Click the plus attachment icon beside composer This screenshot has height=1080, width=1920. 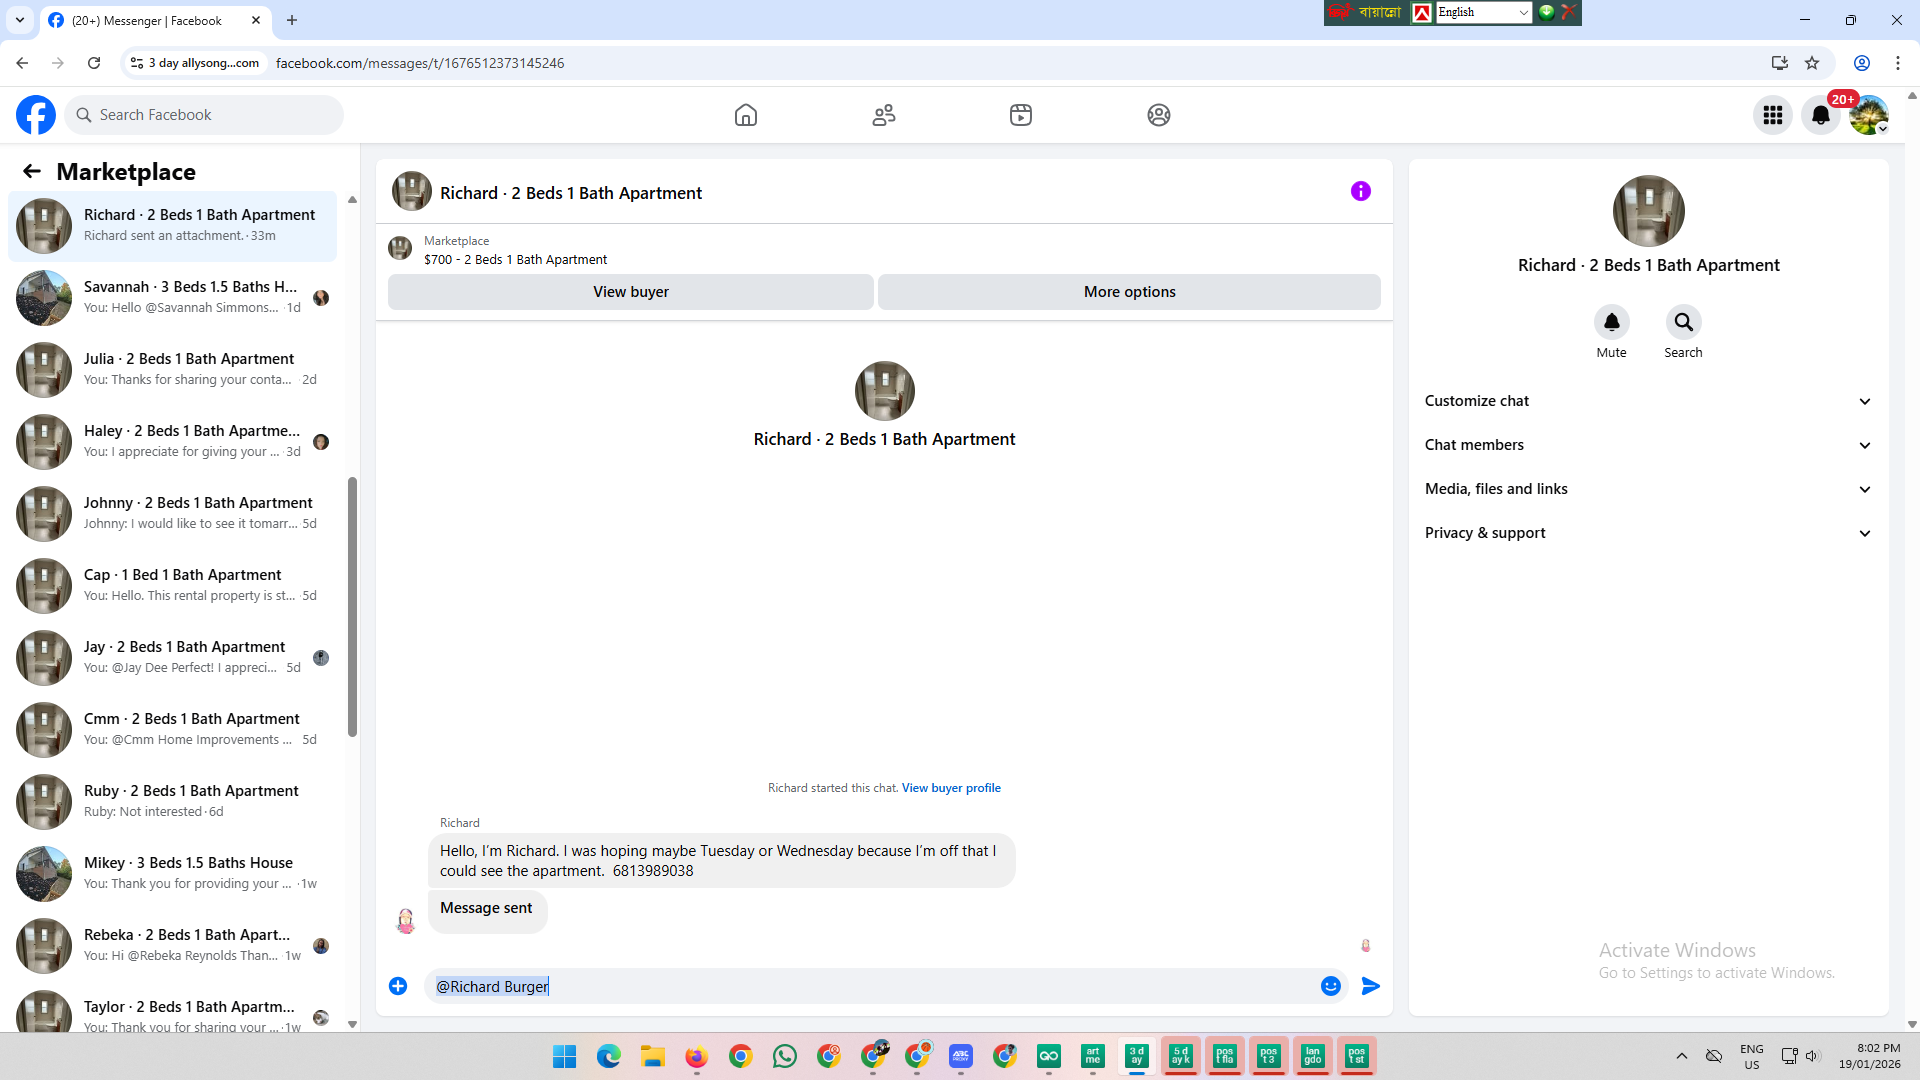[x=398, y=986]
